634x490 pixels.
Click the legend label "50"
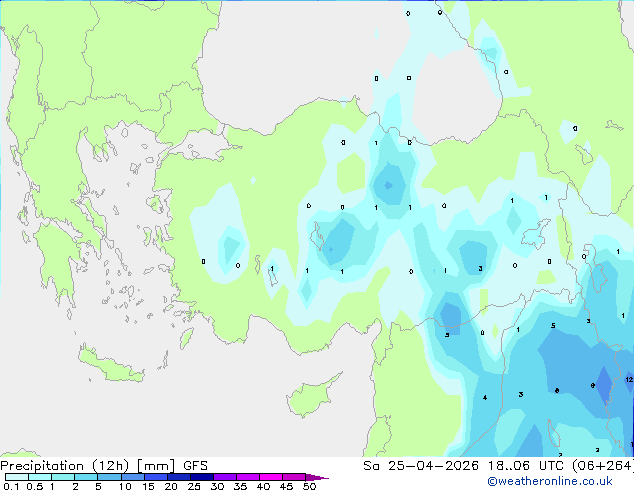pos(309,486)
